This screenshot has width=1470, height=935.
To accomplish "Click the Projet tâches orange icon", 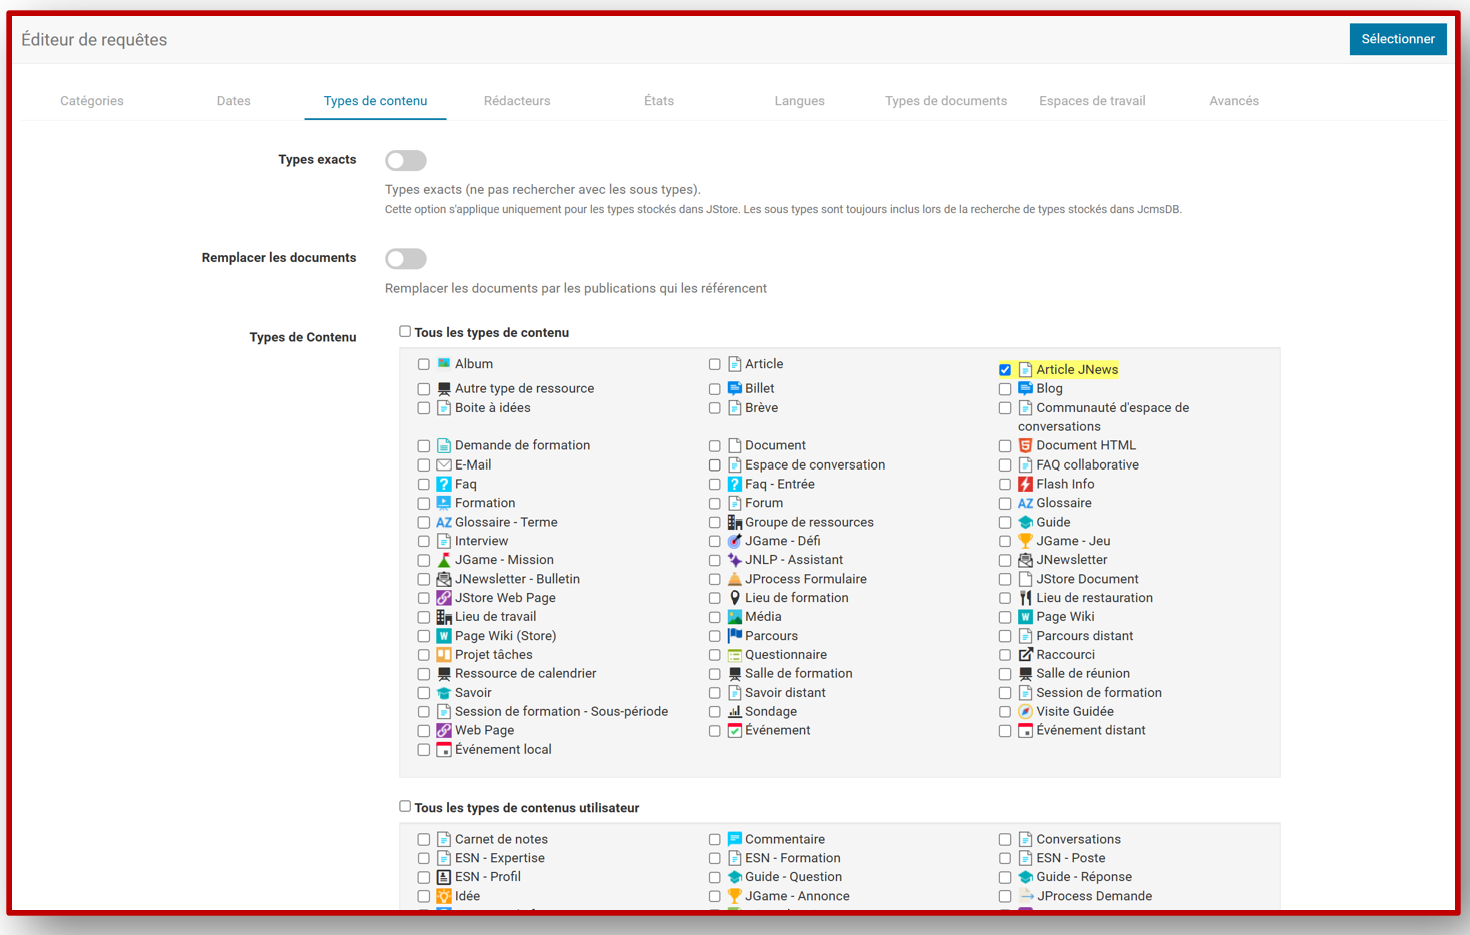I will tap(444, 655).
